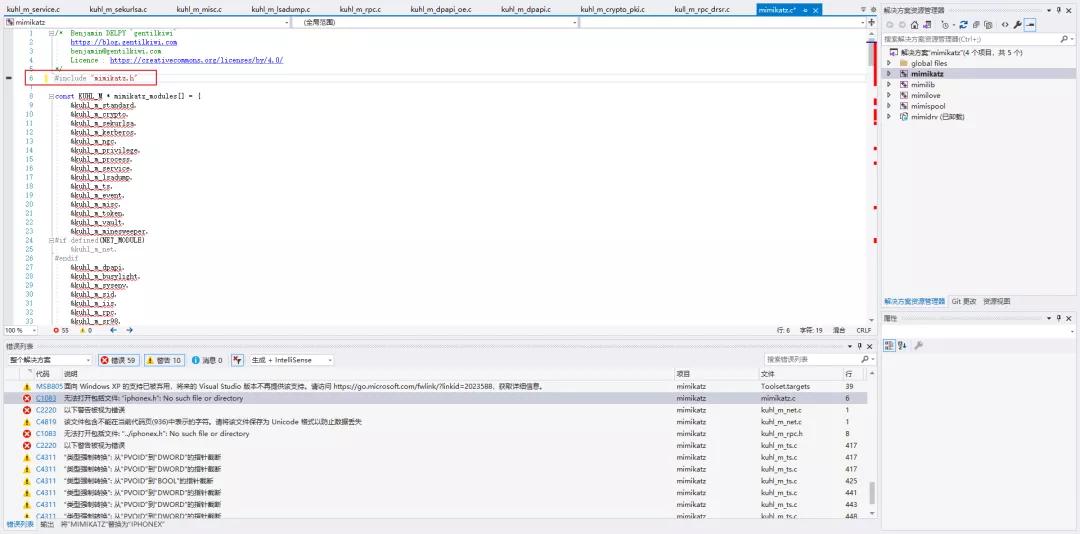Toggle Messages 0 filter button
Image resolution: width=1080 pixels, height=534 pixels.
pyautogui.click(x=207, y=360)
